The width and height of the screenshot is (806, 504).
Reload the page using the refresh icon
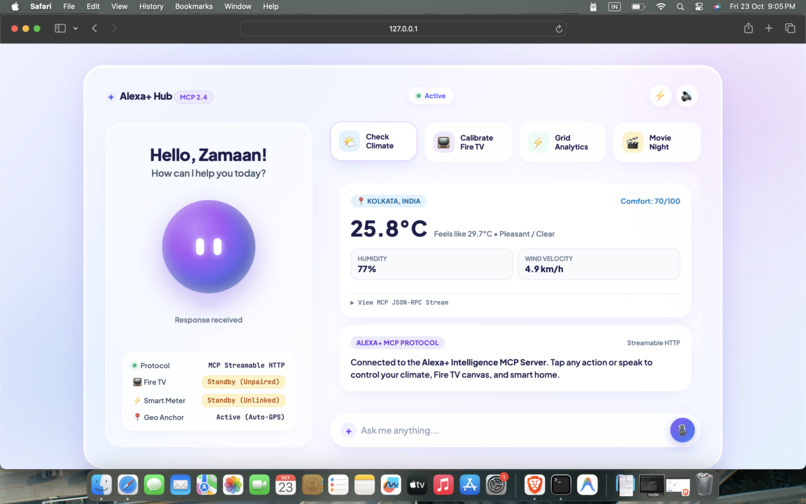coord(559,29)
